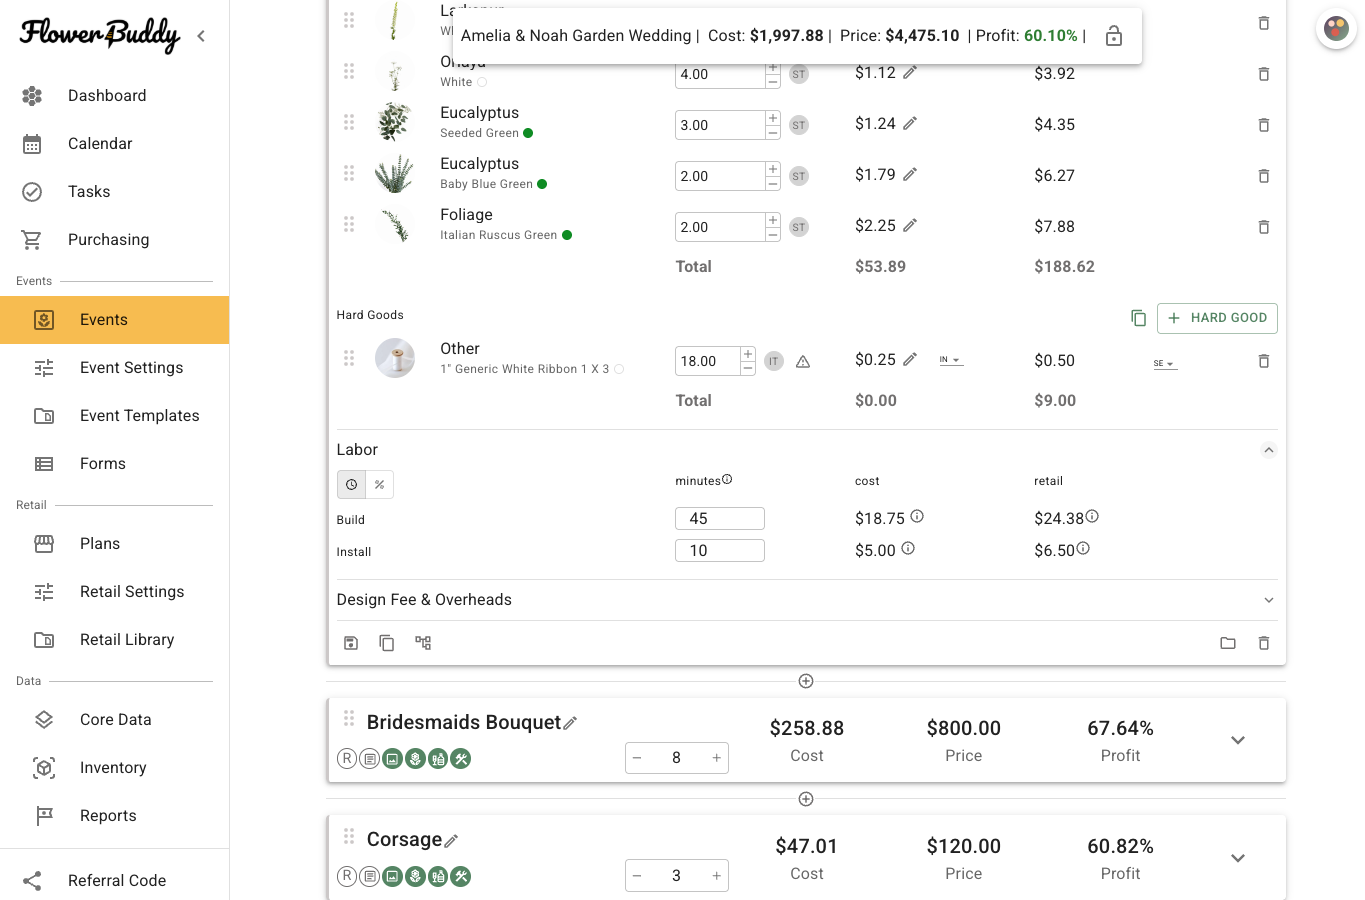Switch labor to time (clock) mode
Image resolution: width=1365 pixels, height=900 pixels.
(x=352, y=484)
